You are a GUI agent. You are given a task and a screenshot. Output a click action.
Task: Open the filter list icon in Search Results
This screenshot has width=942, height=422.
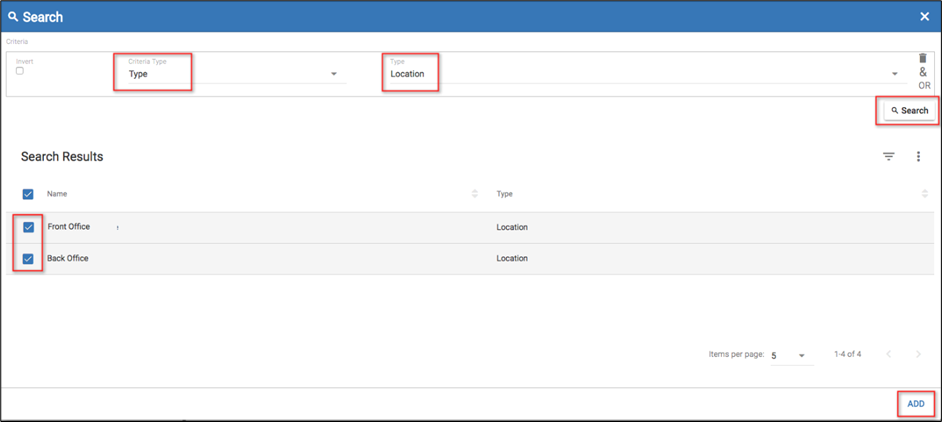click(889, 156)
